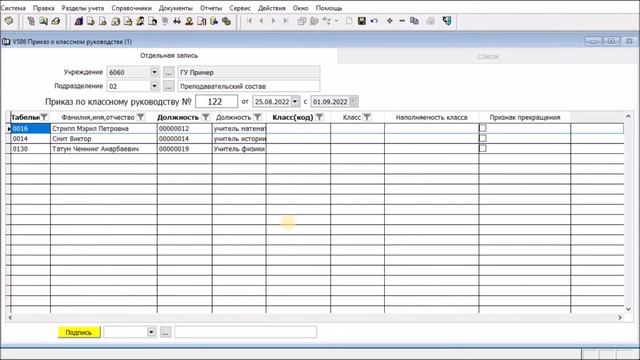The image size is (640, 360).
Task: Click ellipsis button next to Подразделение
Action: coord(169,86)
